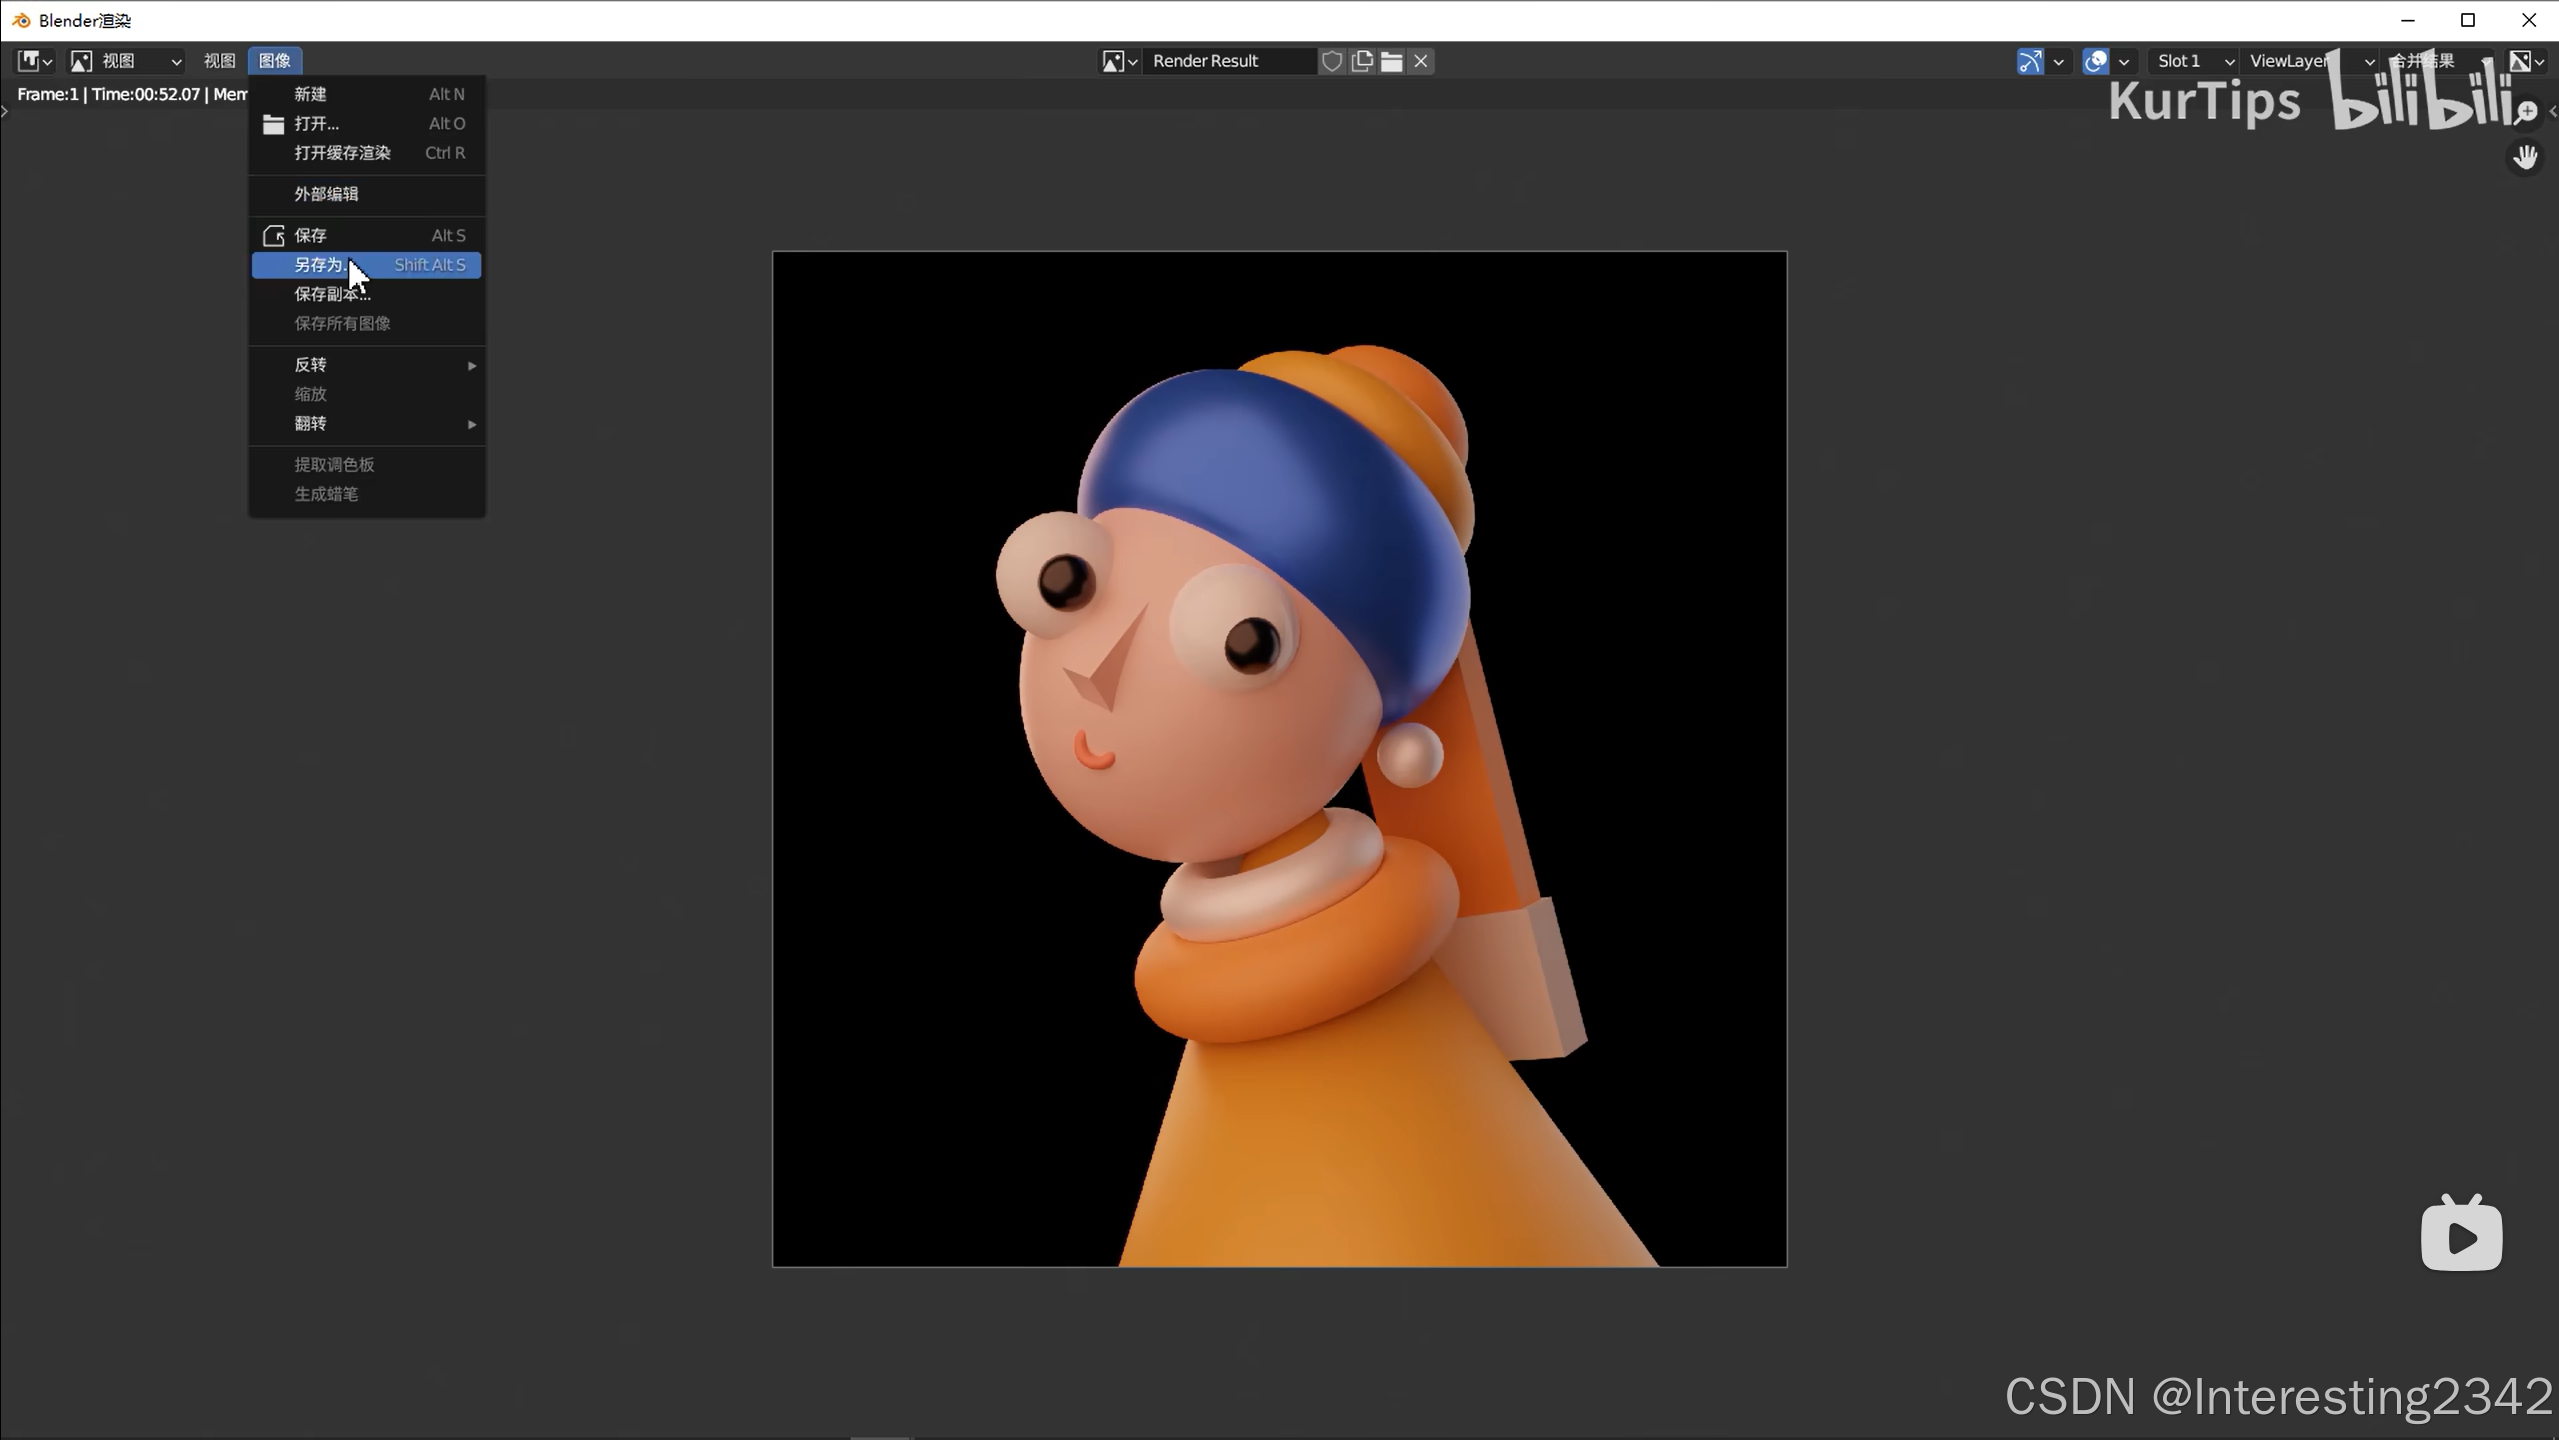This screenshot has width=2559, height=1440.
Task: Open the editor type selector icon
Action: point(34,61)
